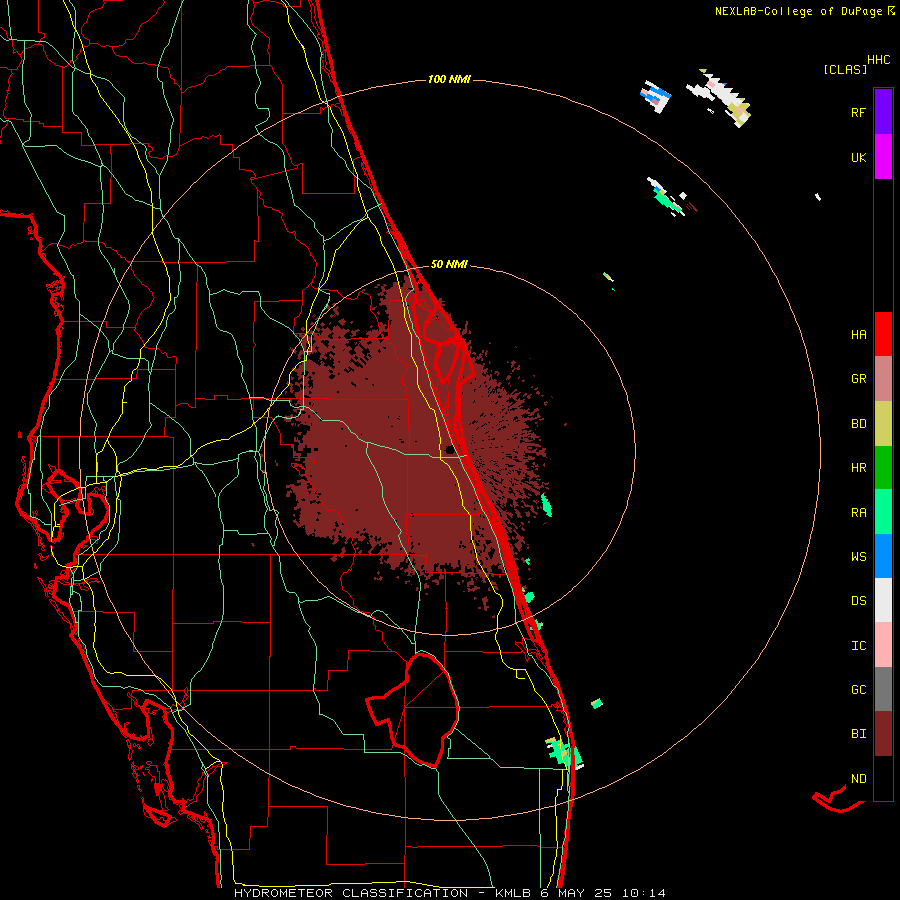This screenshot has width=900, height=900.
Task: Click the 'KMLB' station ID in caption
Action: pos(512,893)
